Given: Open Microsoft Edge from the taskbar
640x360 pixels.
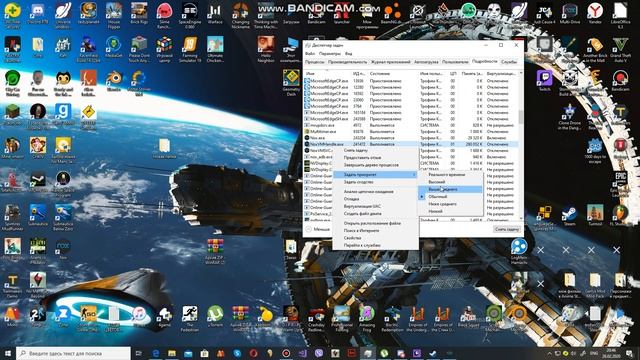Looking at the screenshot, I should tap(155, 353).
